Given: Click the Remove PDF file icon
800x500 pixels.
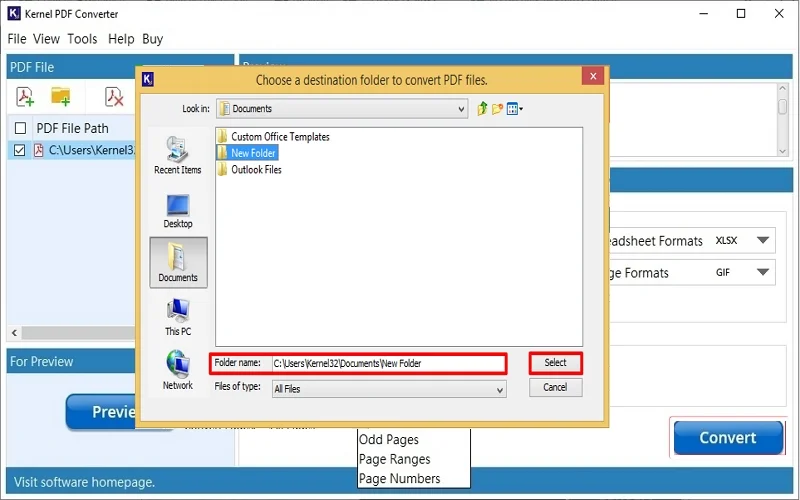Looking at the screenshot, I should point(114,96).
